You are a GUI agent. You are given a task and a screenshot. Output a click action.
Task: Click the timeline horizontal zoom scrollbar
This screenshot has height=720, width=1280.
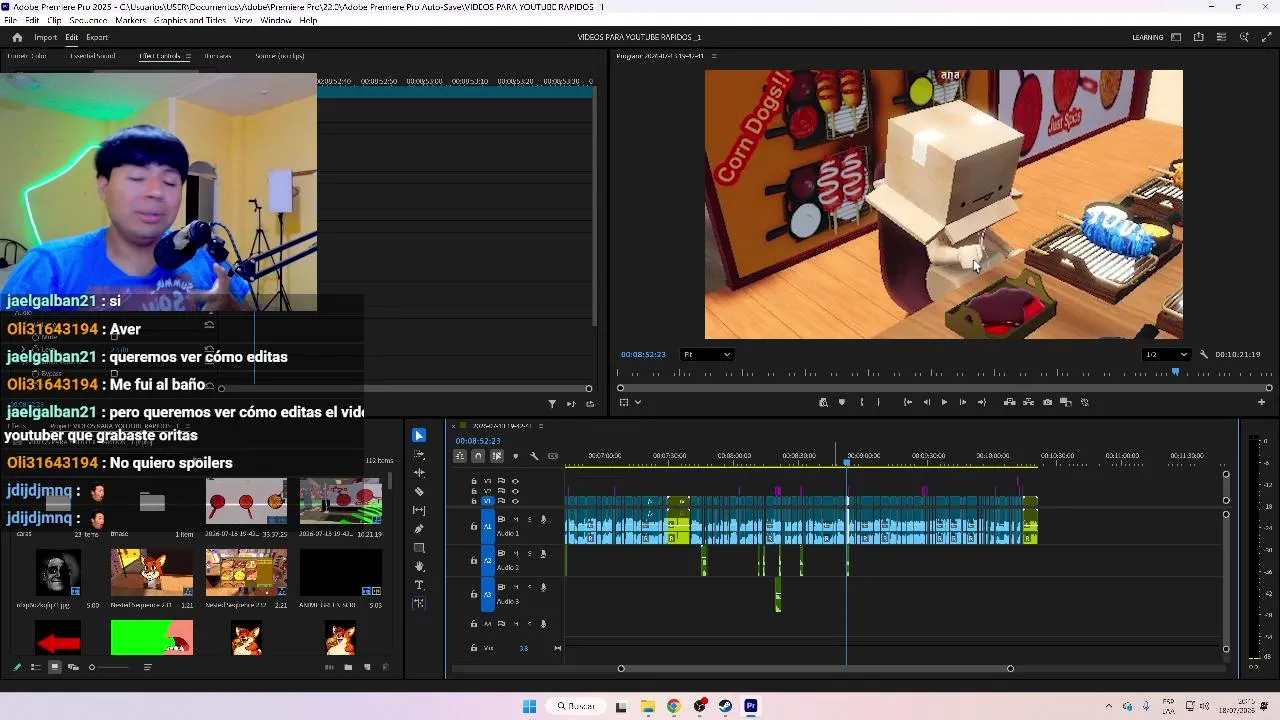coord(815,668)
